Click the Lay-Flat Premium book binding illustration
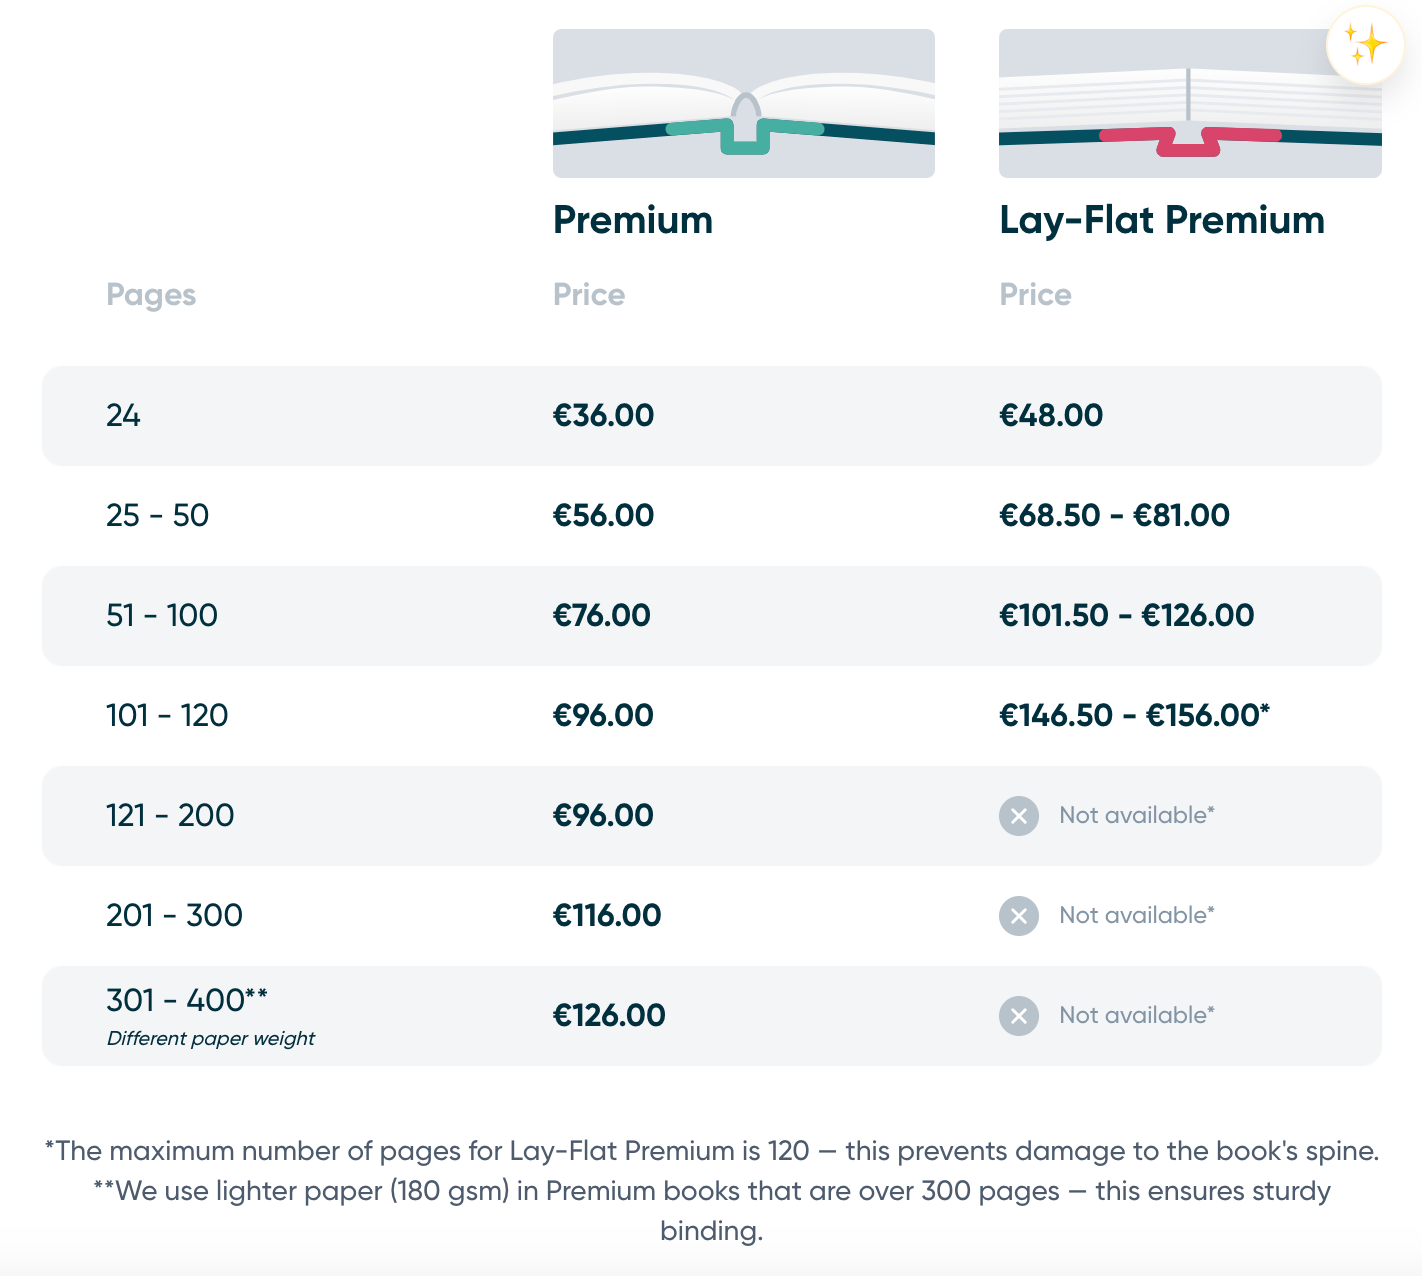Viewport: 1422px width, 1276px height. 1190,103
